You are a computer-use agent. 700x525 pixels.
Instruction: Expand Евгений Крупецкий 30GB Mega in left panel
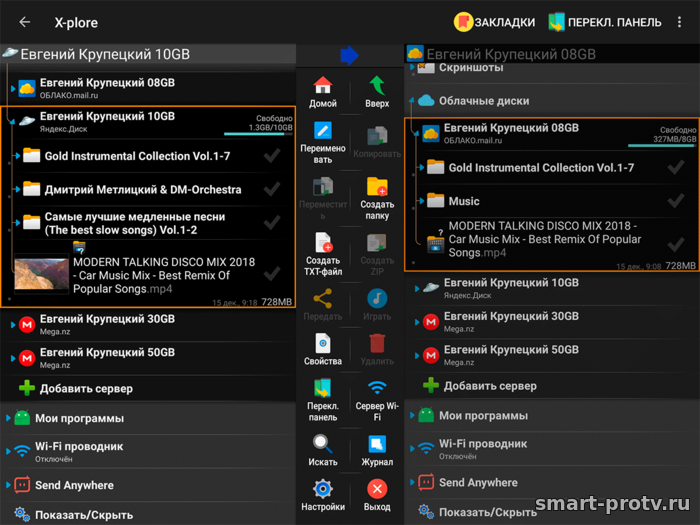[x=10, y=325]
